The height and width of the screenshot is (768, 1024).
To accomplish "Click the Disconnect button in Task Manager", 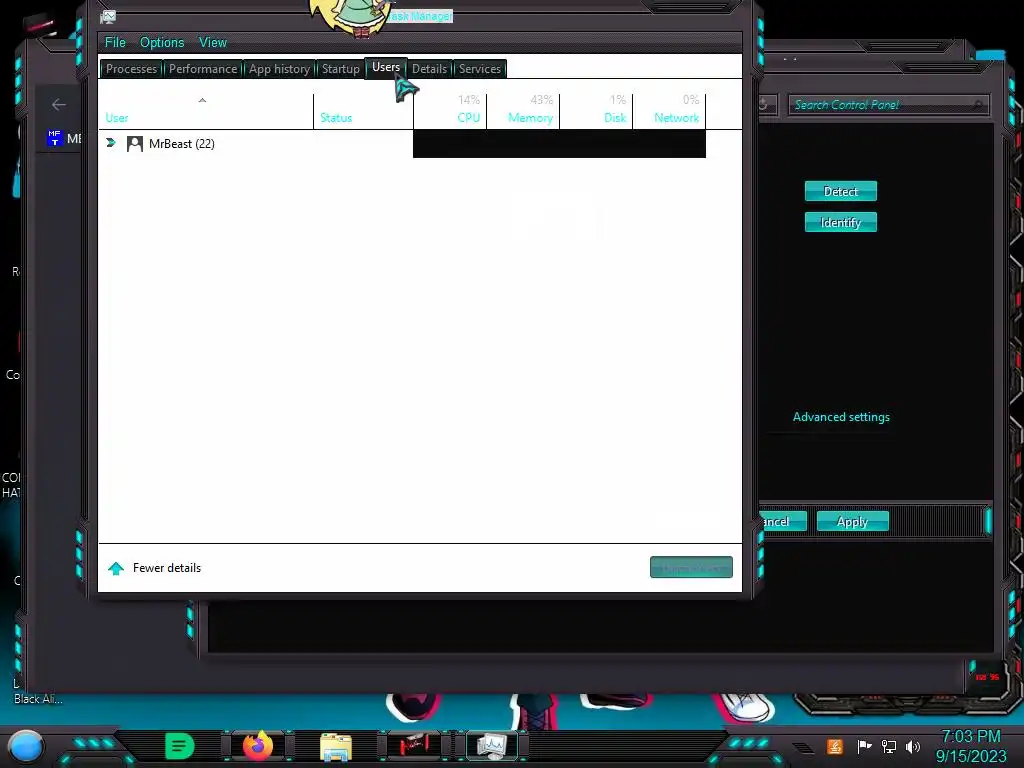I will coord(691,568).
